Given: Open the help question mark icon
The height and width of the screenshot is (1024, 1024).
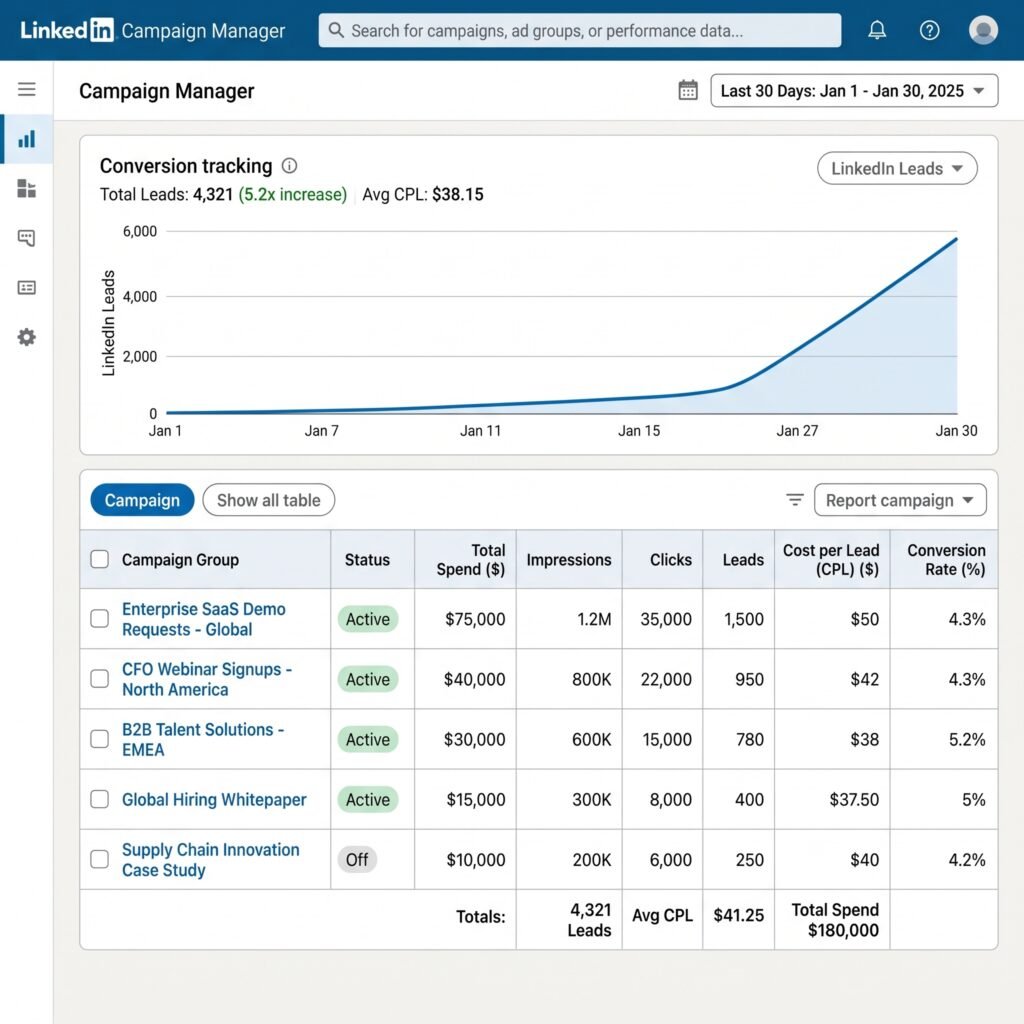Looking at the screenshot, I should pos(929,30).
